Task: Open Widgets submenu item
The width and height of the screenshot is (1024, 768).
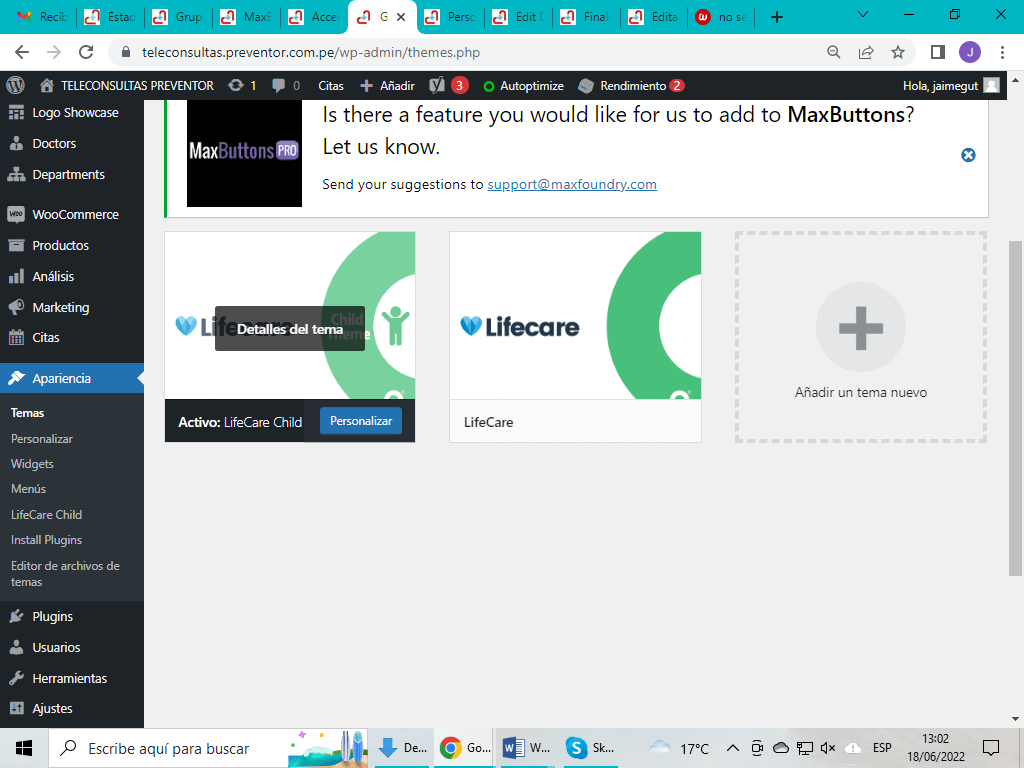Action: coord(32,464)
